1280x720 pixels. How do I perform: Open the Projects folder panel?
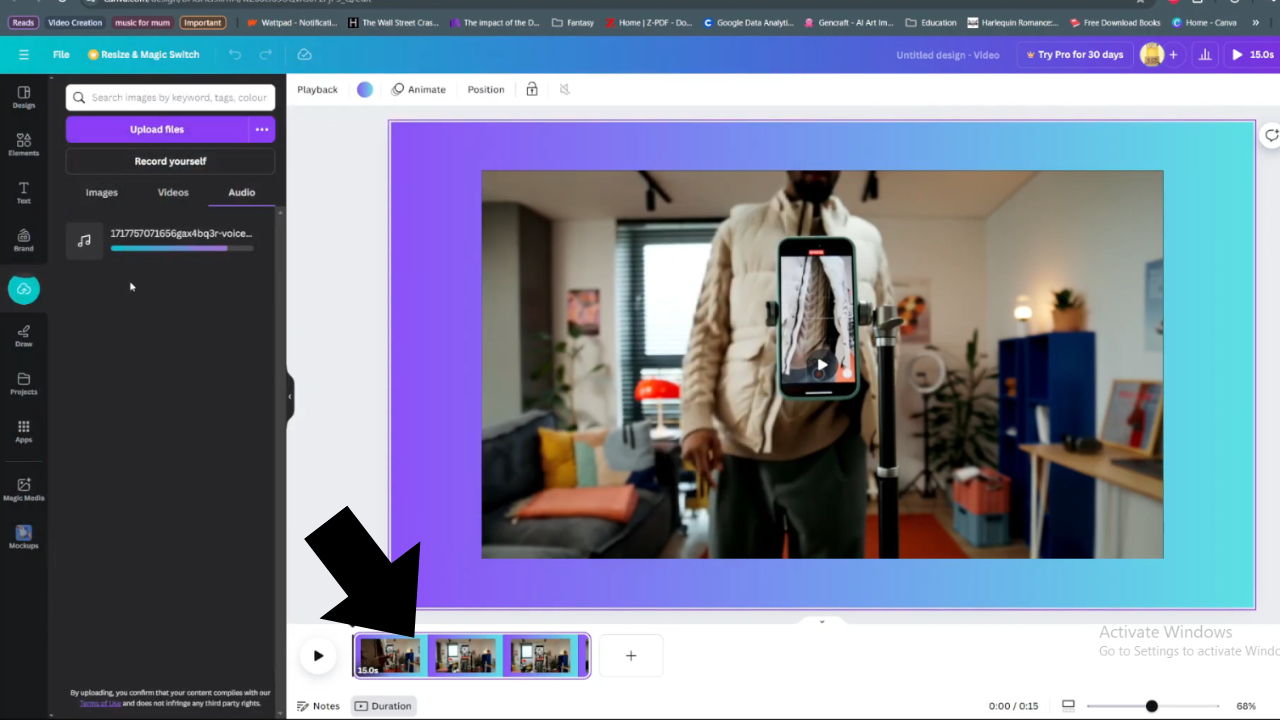click(24, 384)
